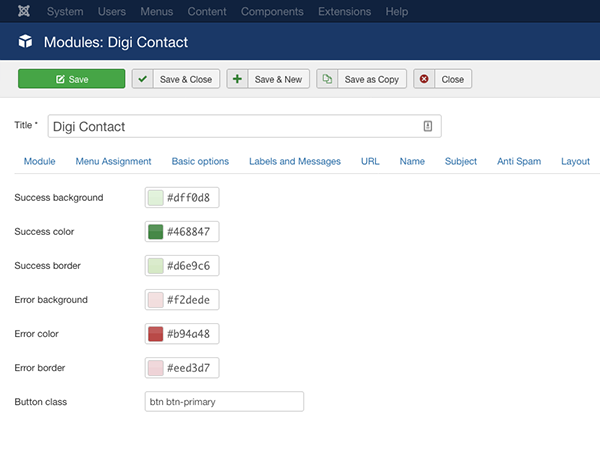Open the Error background color swatch
The width and height of the screenshot is (600, 450).
tap(155, 300)
